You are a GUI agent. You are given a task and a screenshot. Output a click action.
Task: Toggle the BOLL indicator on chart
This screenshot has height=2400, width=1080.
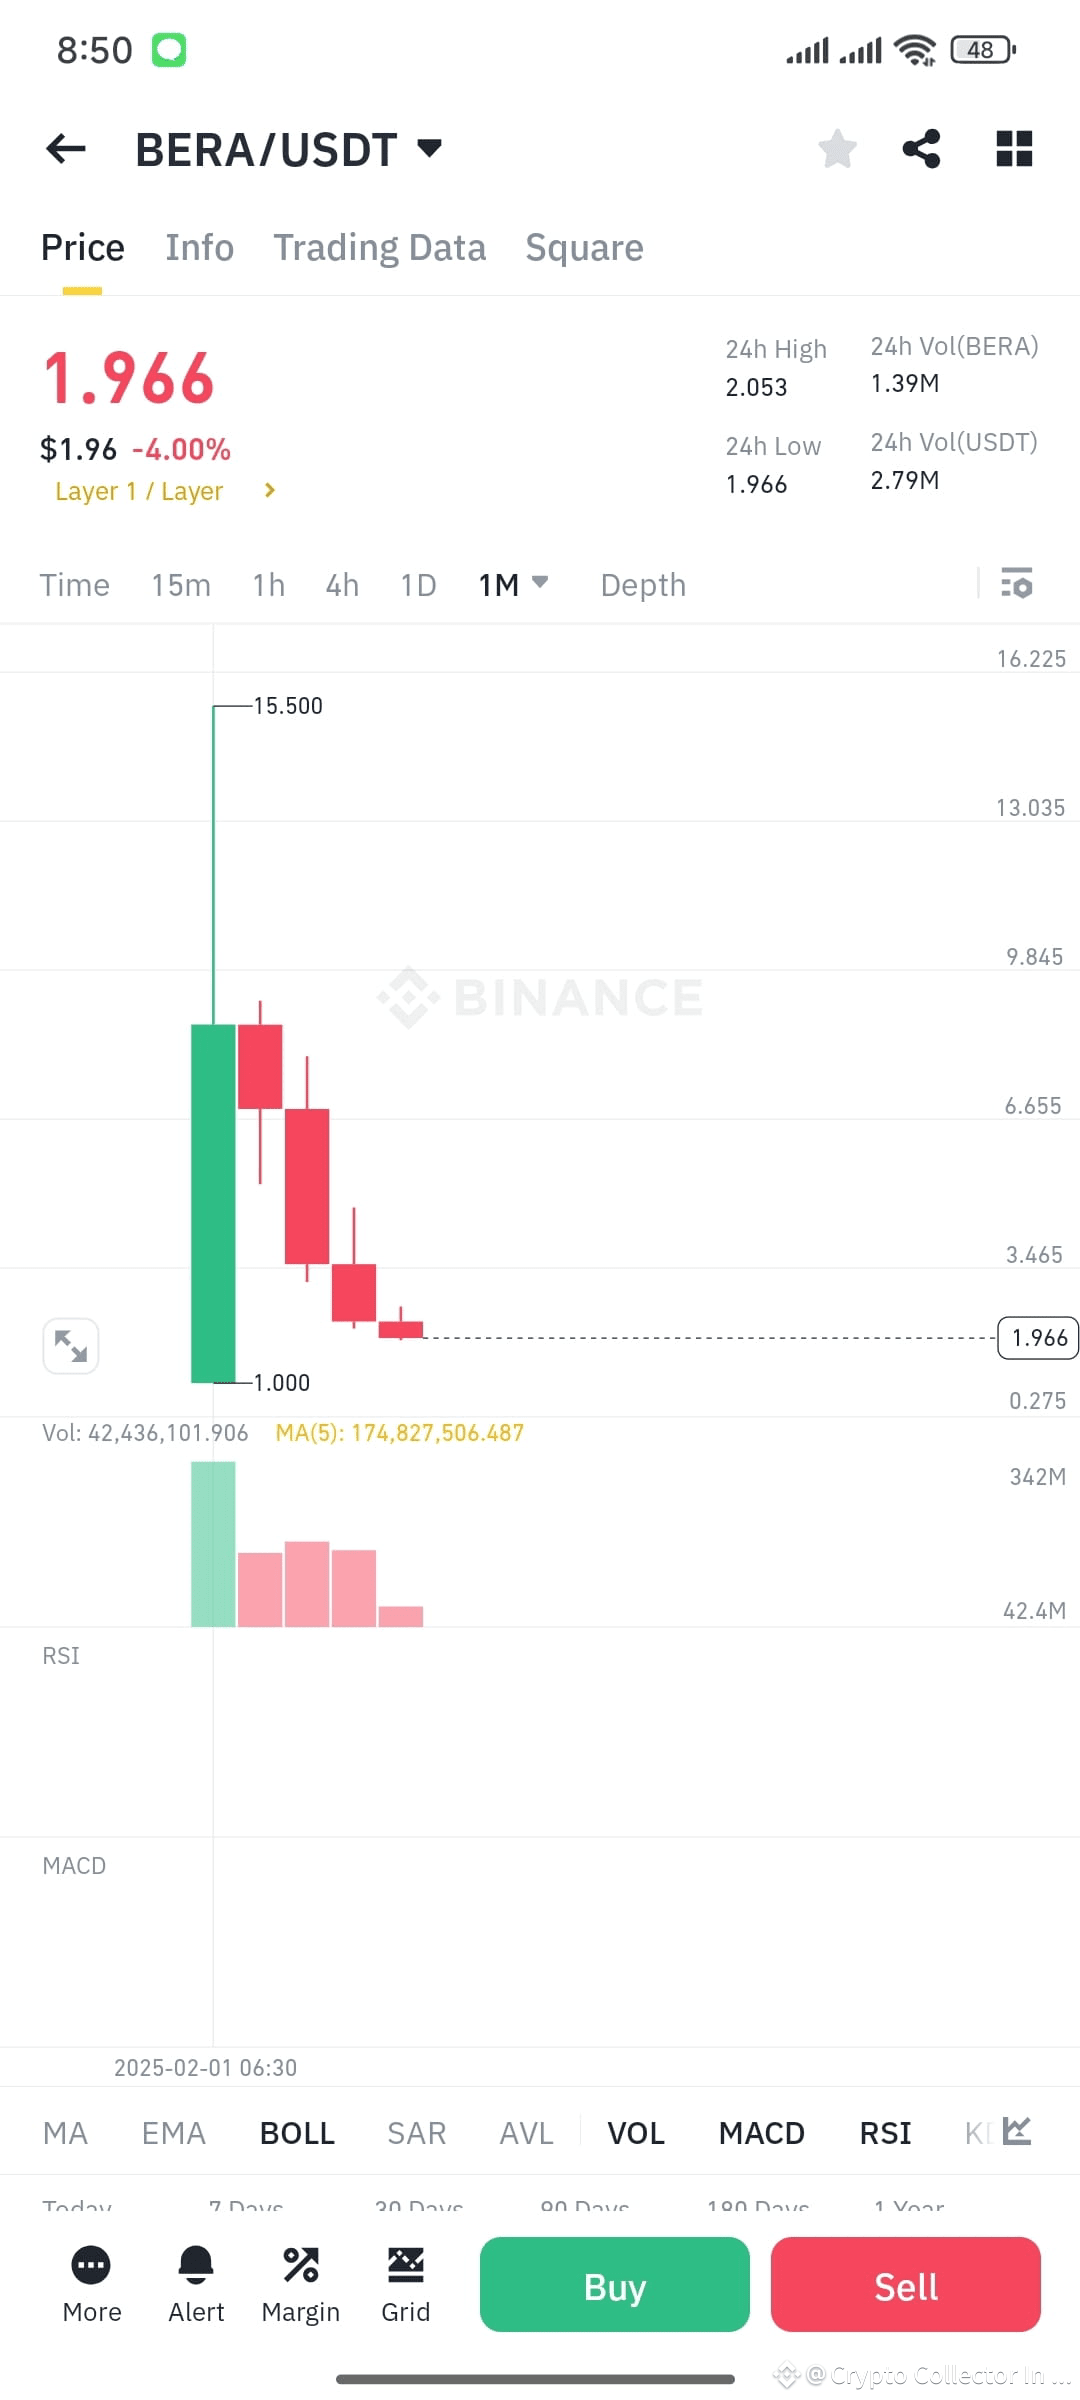pyautogui.click(x=296, y=2132)
